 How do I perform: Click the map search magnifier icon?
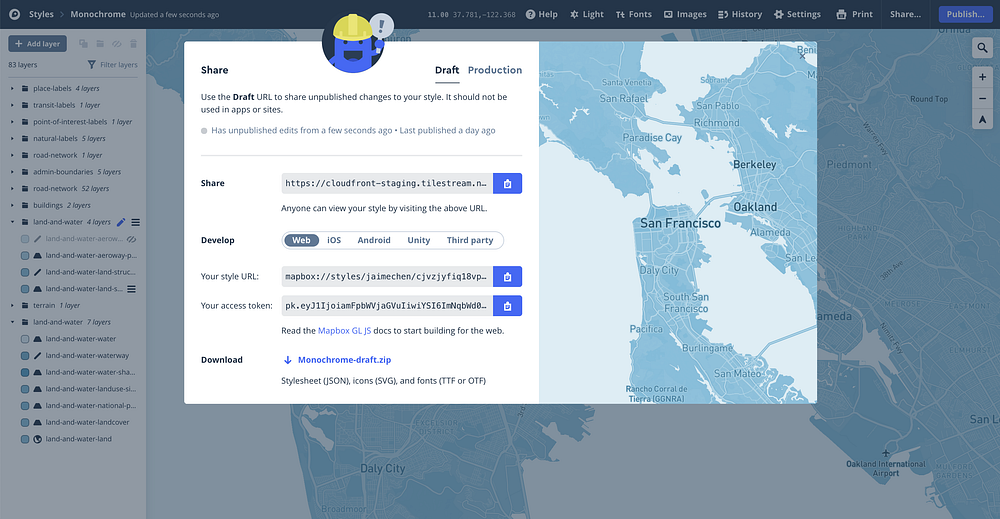click(x=982, y=48)
